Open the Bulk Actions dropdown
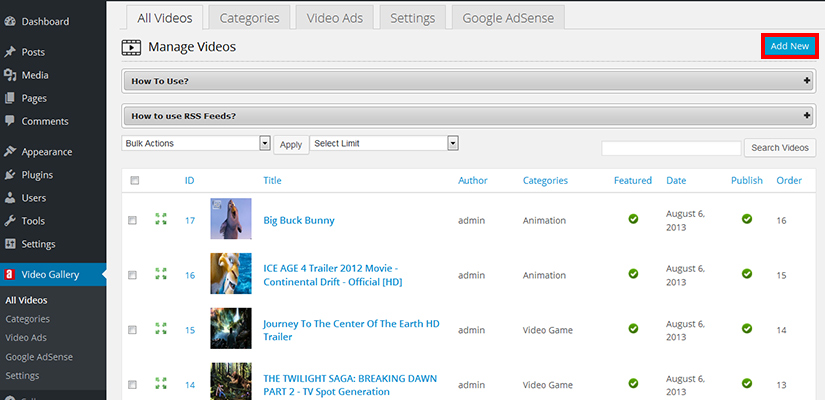The height and width of the screenshot is (400, 825). click(x=196, y=144)
